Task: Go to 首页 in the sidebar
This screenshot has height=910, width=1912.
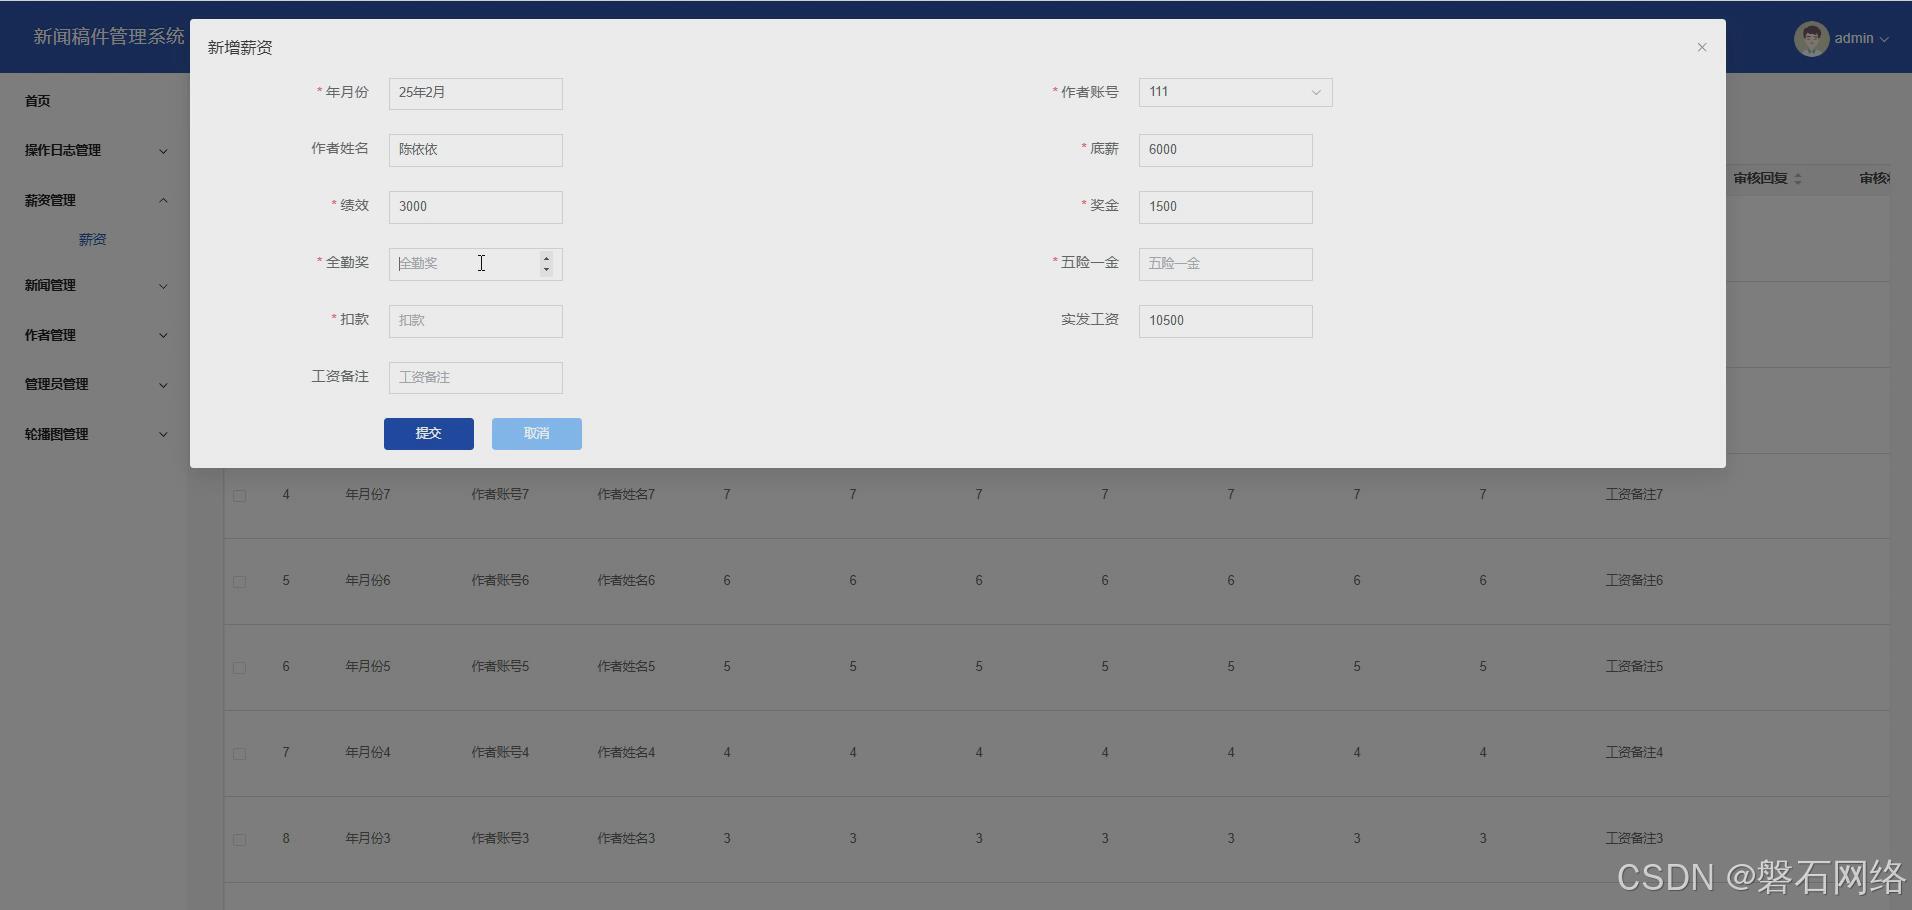Action: click(38, 101)
